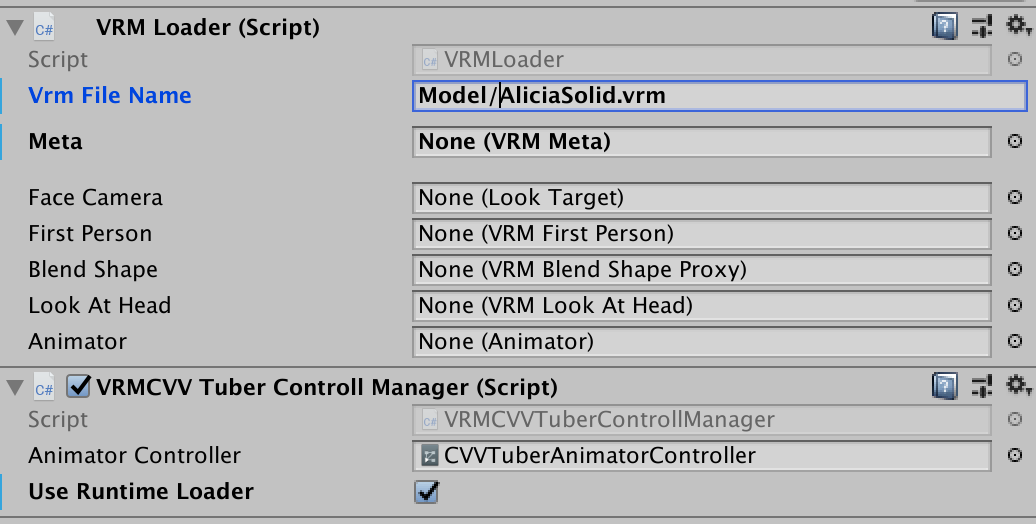Open presets for VRMCVV Tuber Controll Manager

coord(981,386)
